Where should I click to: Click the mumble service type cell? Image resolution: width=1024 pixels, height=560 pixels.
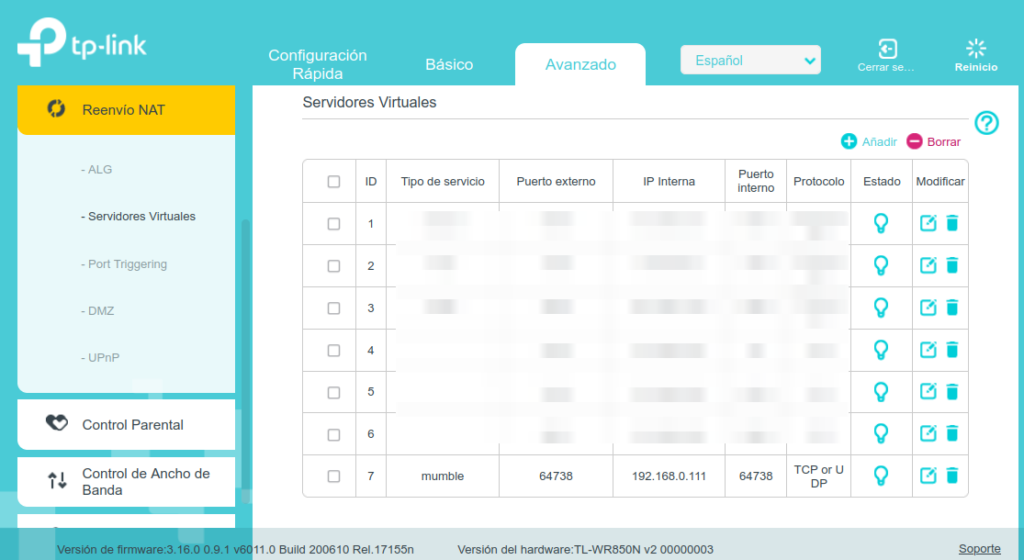443,476
